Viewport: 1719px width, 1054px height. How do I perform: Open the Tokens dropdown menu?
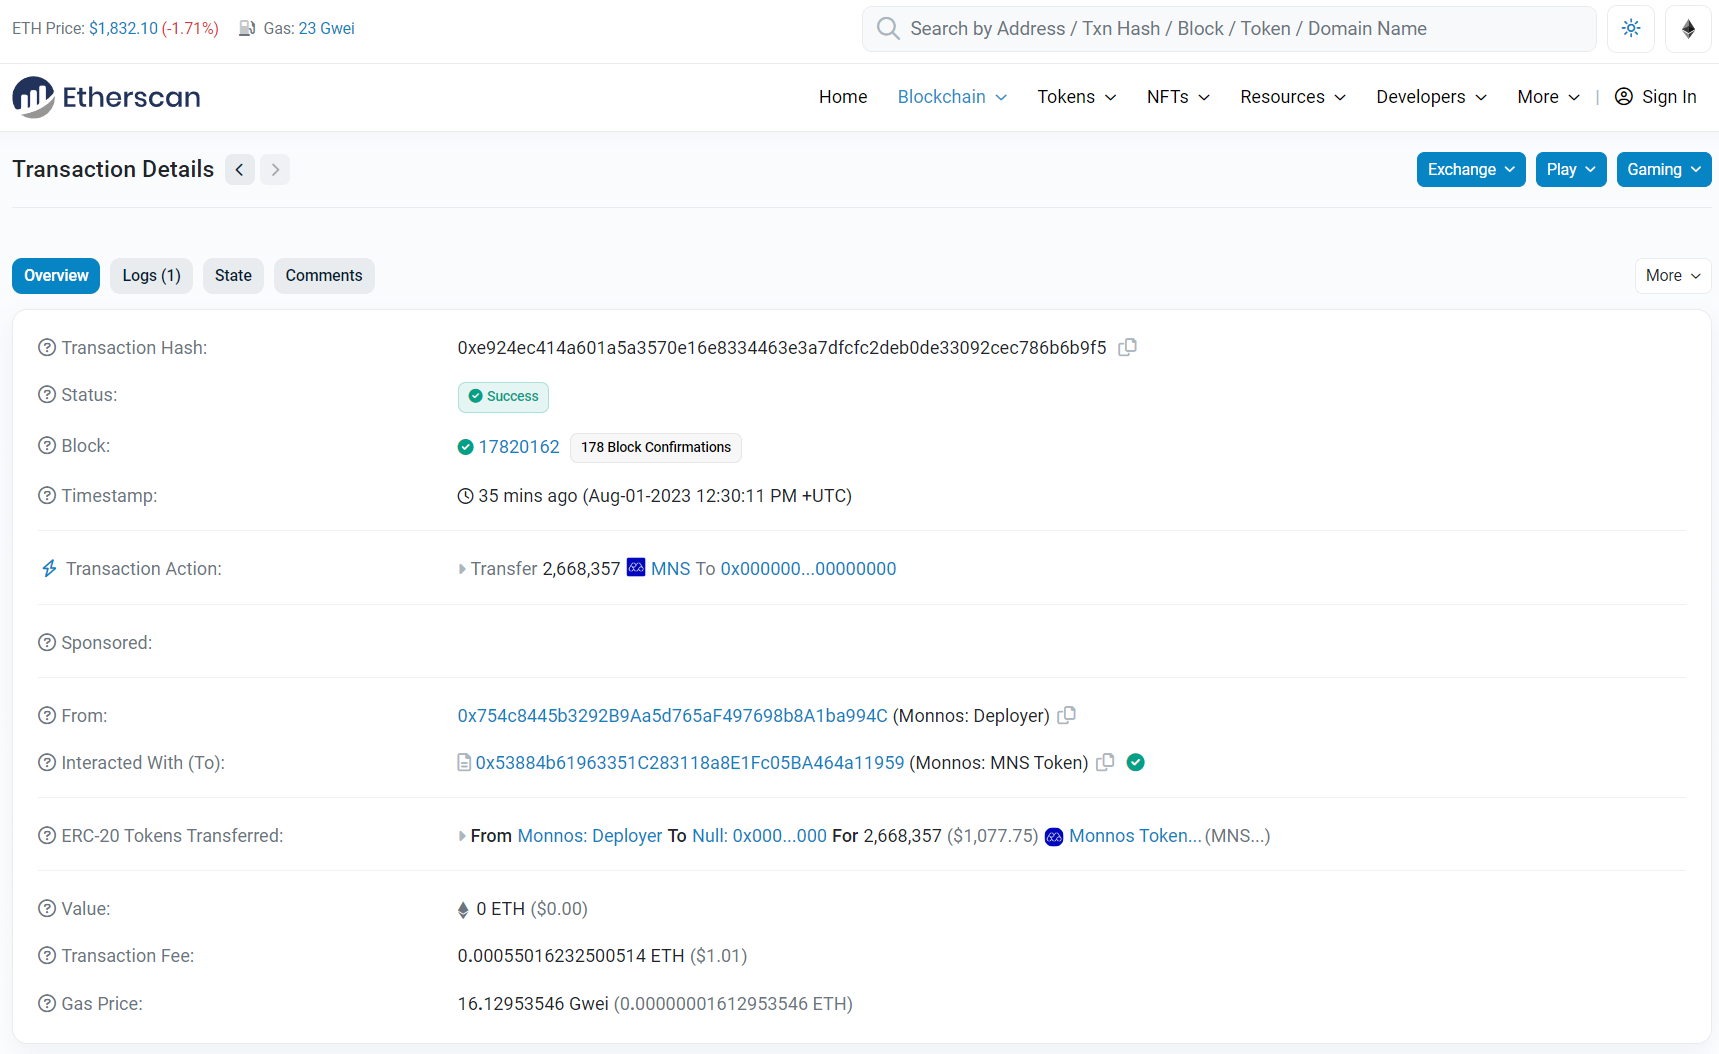click(1077, 97)
